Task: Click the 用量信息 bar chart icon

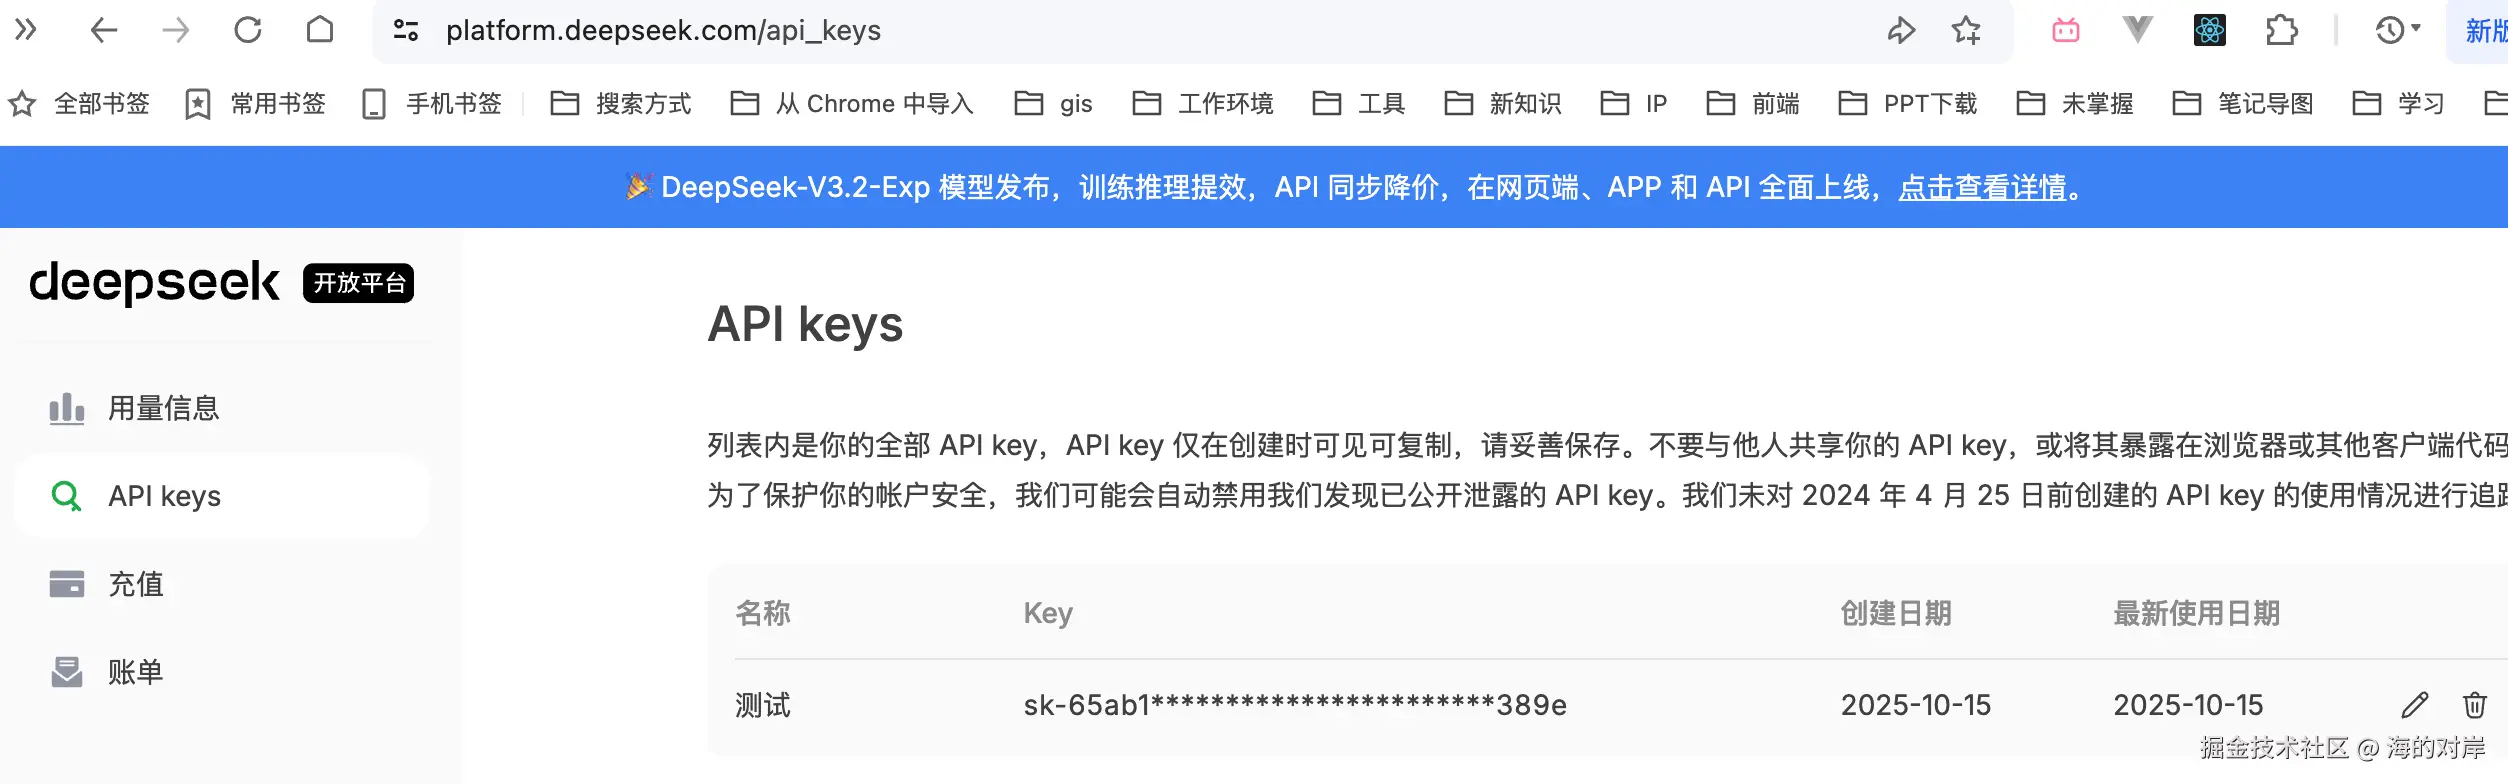Action: coord(67,408)
